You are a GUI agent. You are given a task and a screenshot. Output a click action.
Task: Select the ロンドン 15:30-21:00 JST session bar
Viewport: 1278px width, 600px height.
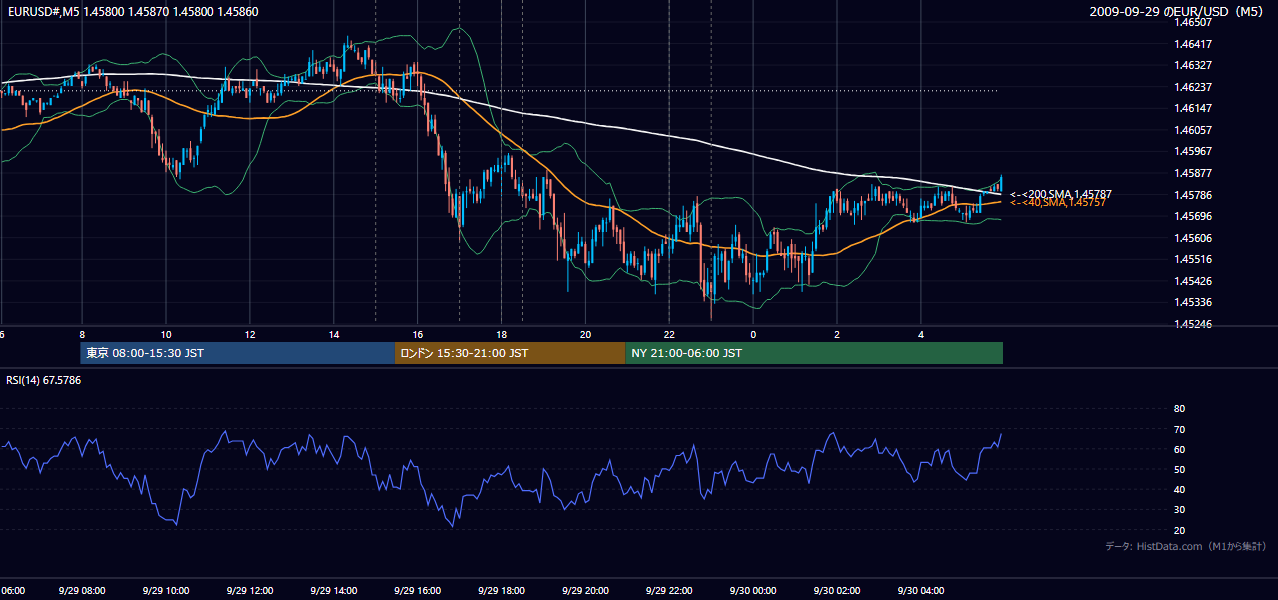point(510,353)
